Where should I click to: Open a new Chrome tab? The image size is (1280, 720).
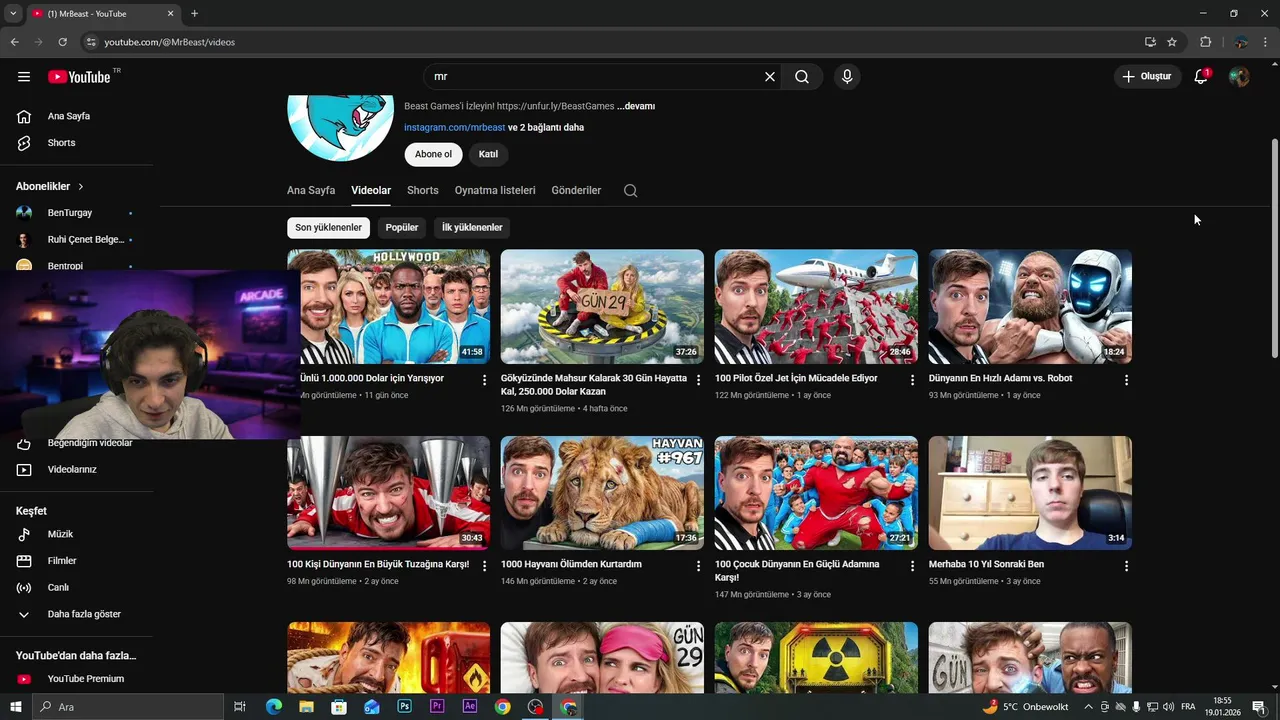pyautogui.click(x=194, y=13)
